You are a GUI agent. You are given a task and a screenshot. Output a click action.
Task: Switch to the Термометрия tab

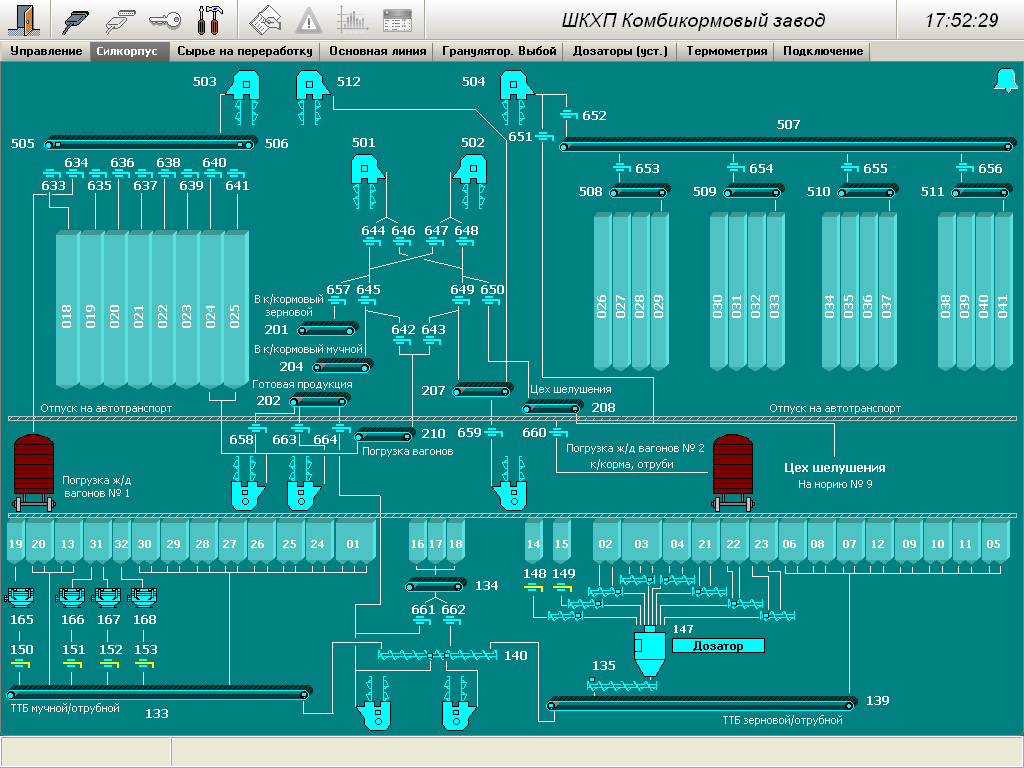point(727,51)
